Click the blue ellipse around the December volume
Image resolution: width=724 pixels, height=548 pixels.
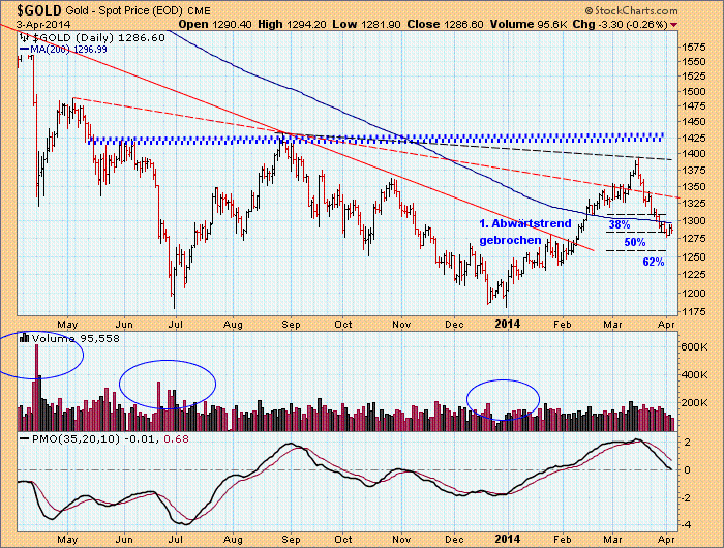(503, 400)
